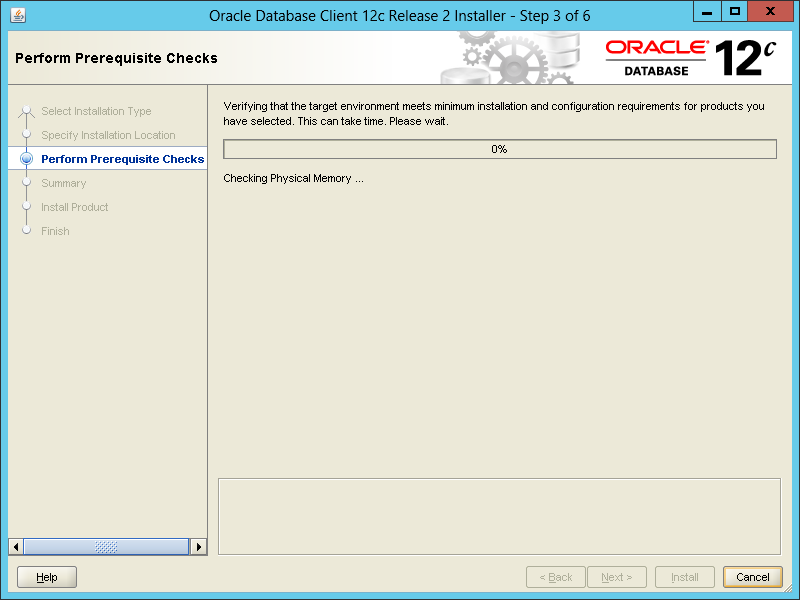Open Help for the installer
Screen dimensions: 800x600
pyautogui.click(x=47, y=577)
